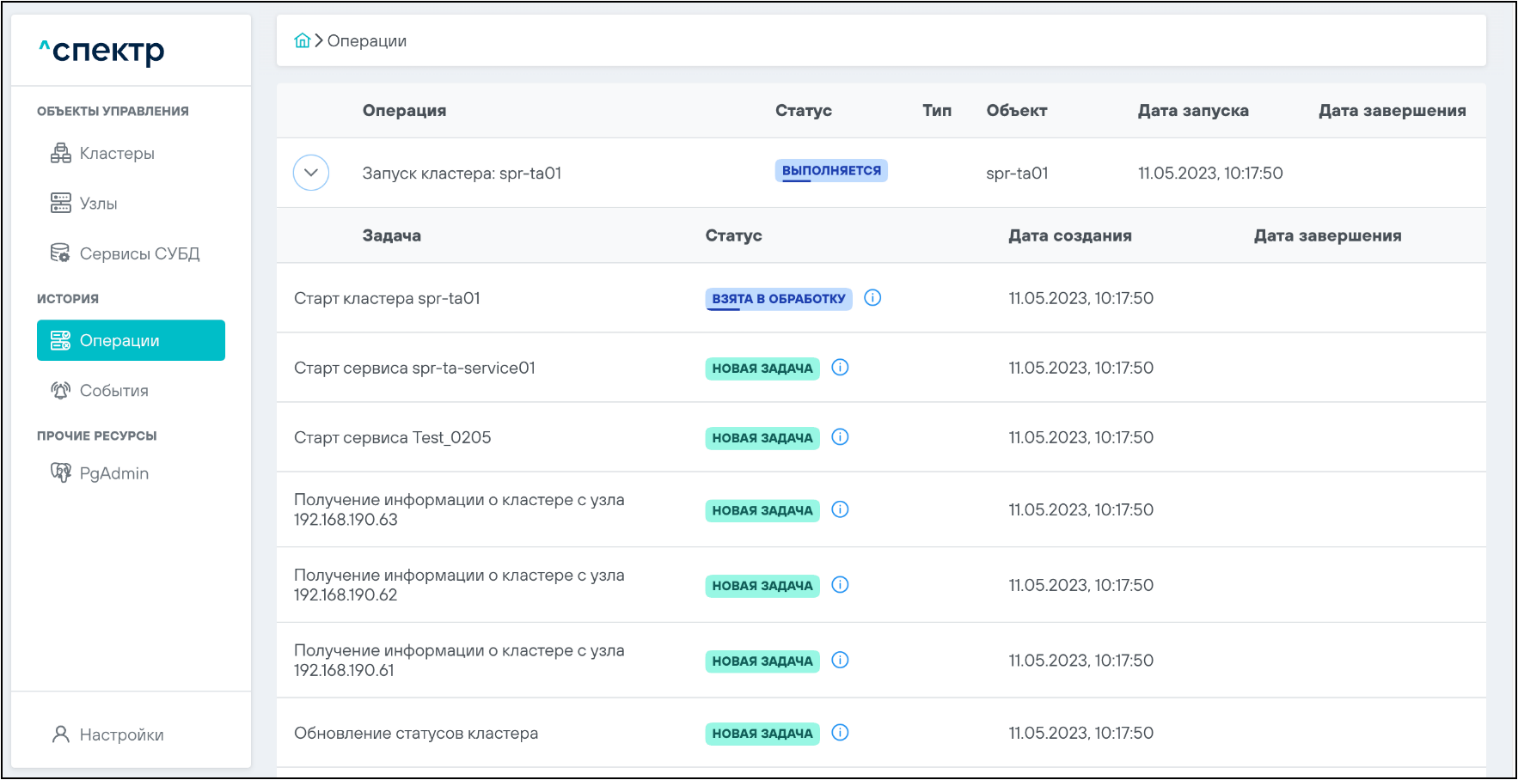1518x780 pixels.
Task: Click info icon next to Старт кластера spr-ta01
Action: (872, 298)
